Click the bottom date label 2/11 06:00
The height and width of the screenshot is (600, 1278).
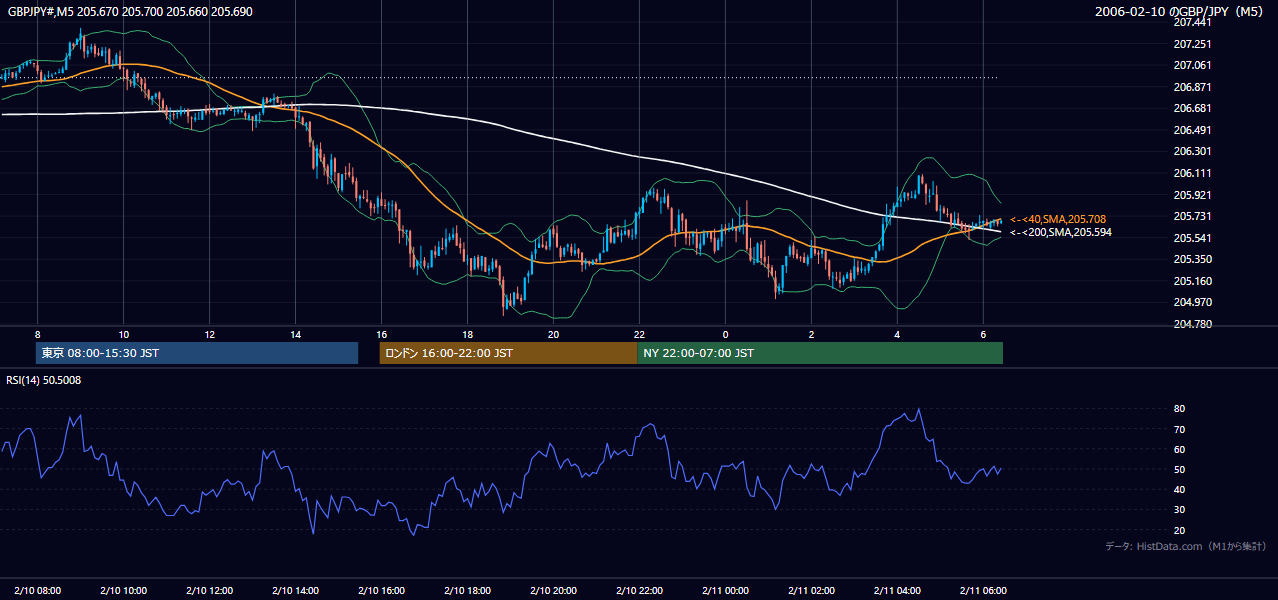(983, 591)
